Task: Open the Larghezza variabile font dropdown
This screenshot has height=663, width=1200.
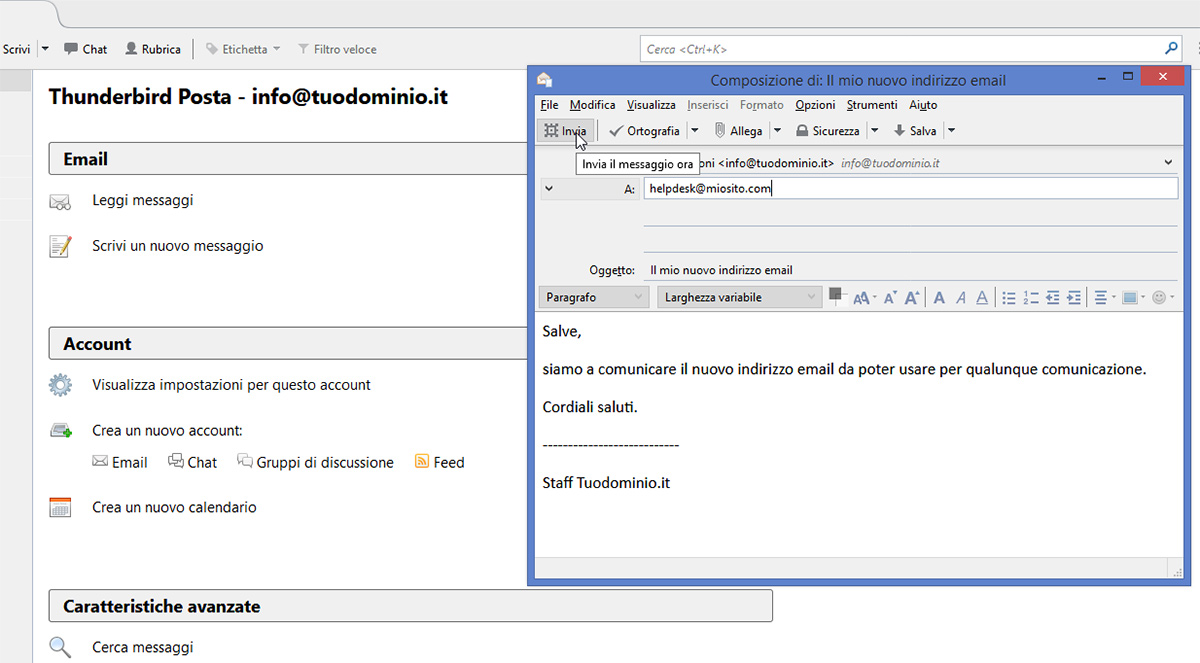Action: click(739, 297)
